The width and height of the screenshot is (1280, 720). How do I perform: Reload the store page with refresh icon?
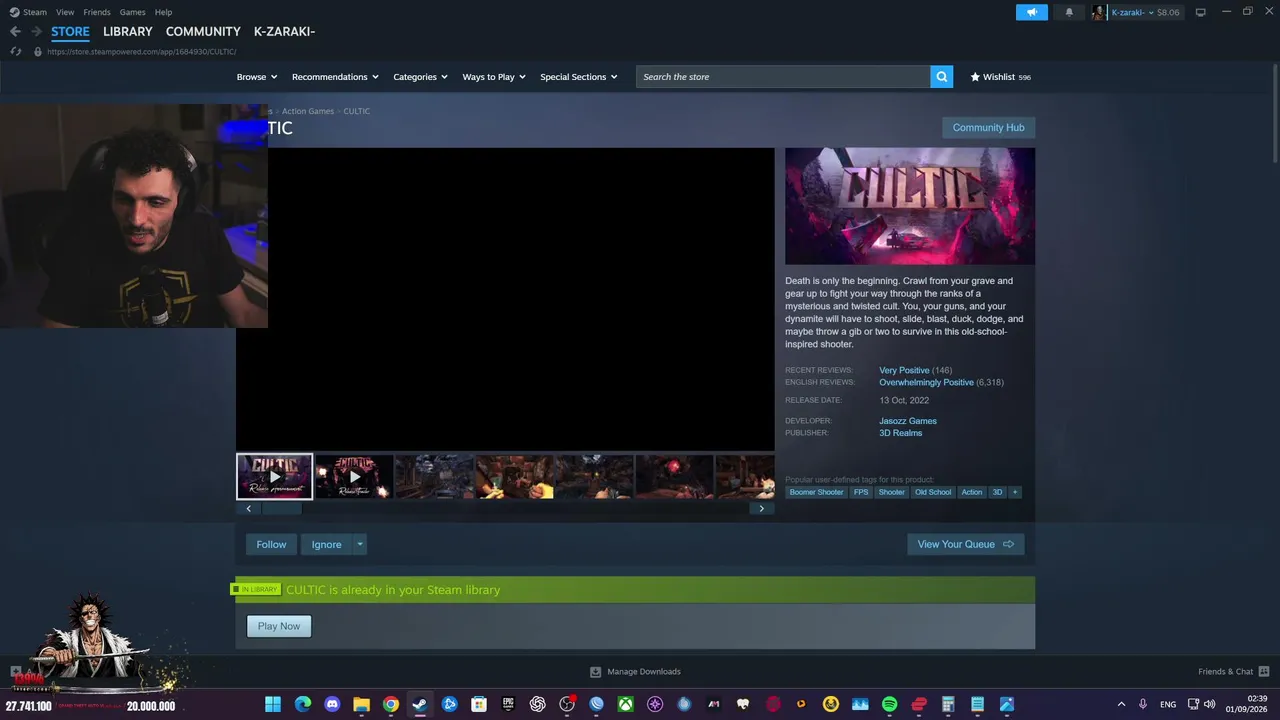(x=15, y=51)
